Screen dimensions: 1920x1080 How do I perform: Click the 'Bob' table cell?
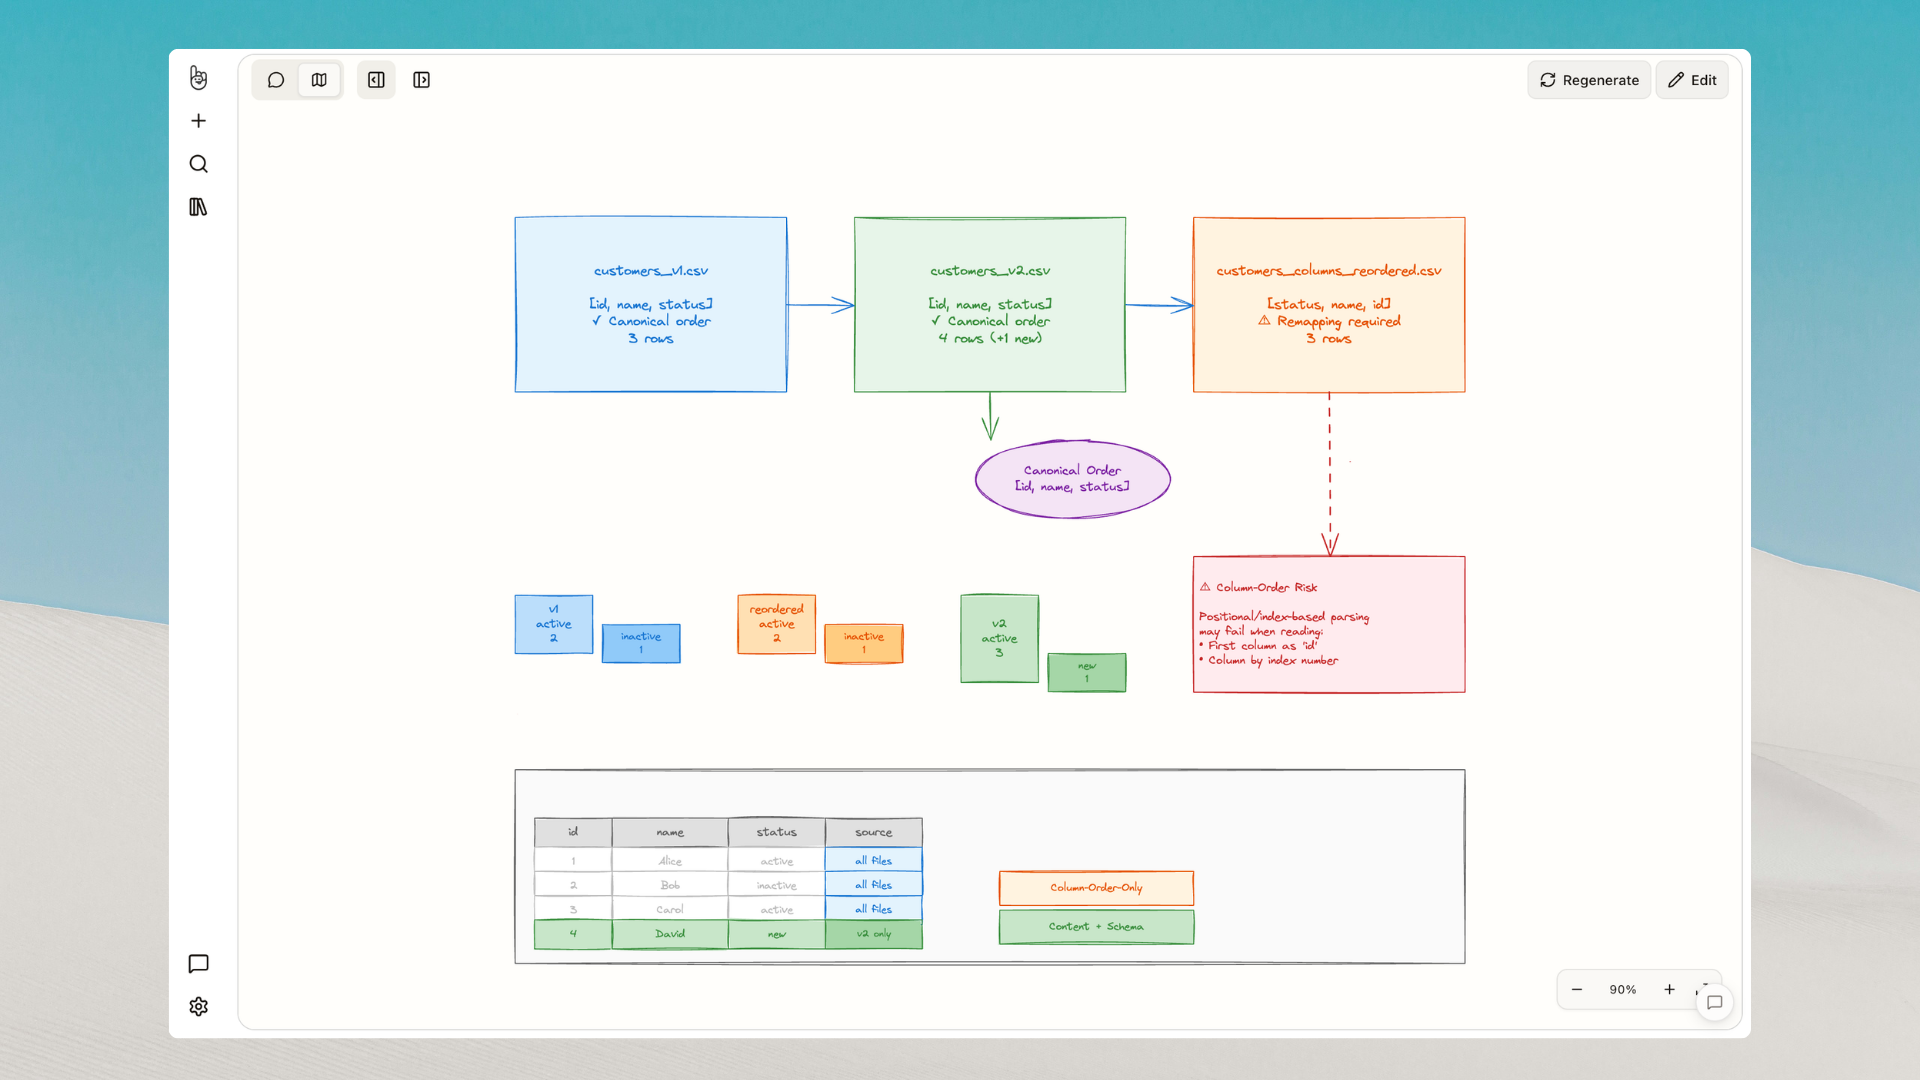pyautogui.click(x=670, y=885)
